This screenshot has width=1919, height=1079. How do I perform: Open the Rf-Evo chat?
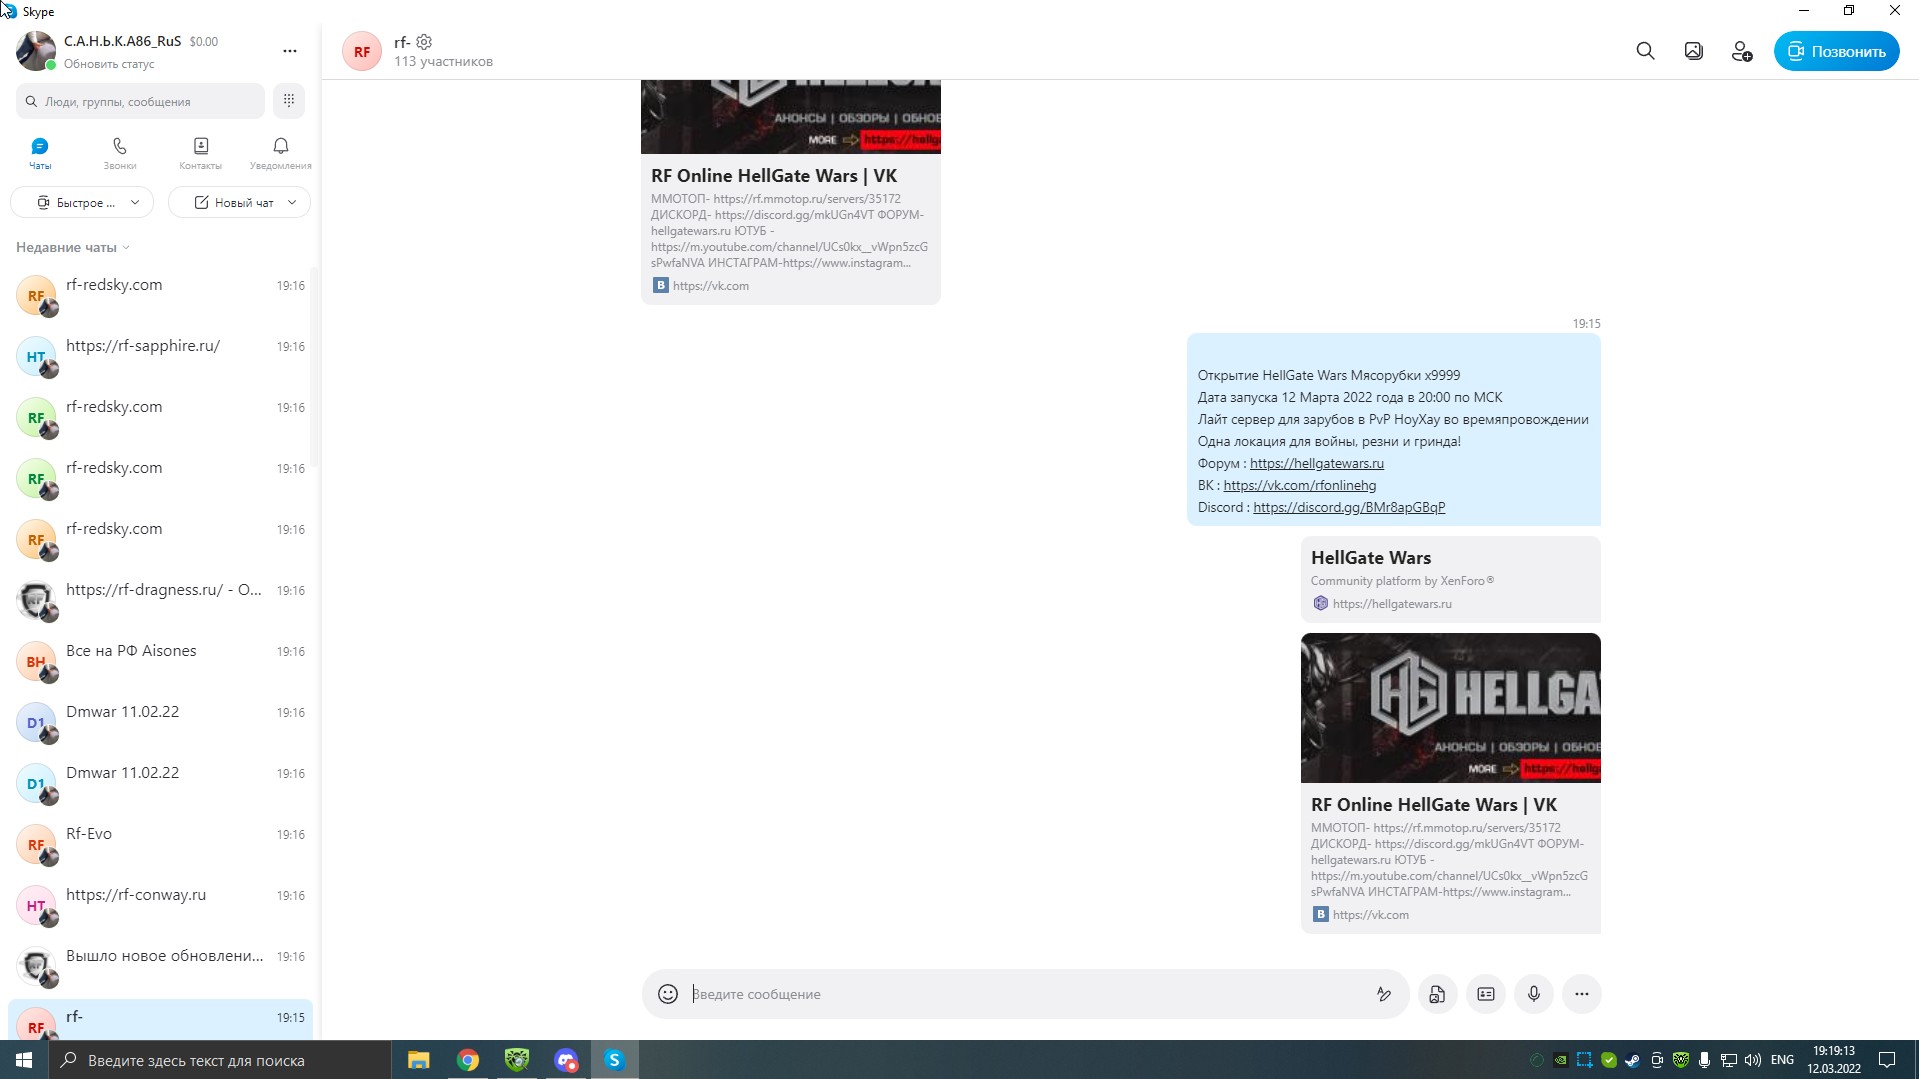pyautogui.click(x=160, y=844)
